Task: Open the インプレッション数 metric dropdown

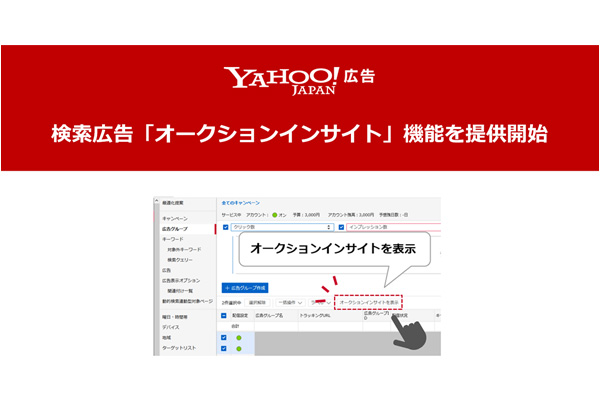Action: click(x=400, y=227)
